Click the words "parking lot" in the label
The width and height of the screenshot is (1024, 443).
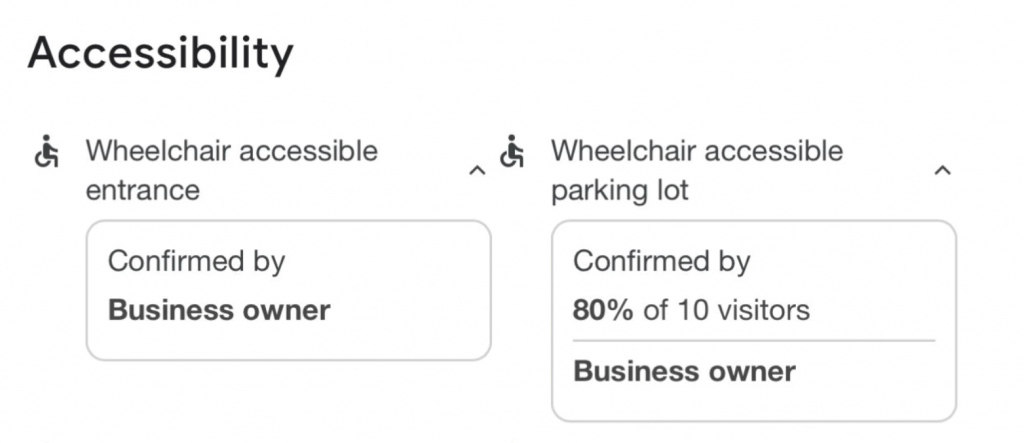(x=620, y=189)
